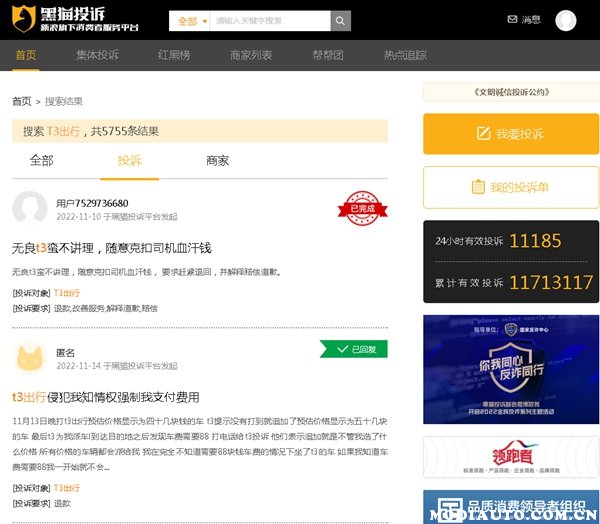This screenshot has width=600, height=524.
Task: Click second complaint description paragraph
Action: tap(200, 444)
